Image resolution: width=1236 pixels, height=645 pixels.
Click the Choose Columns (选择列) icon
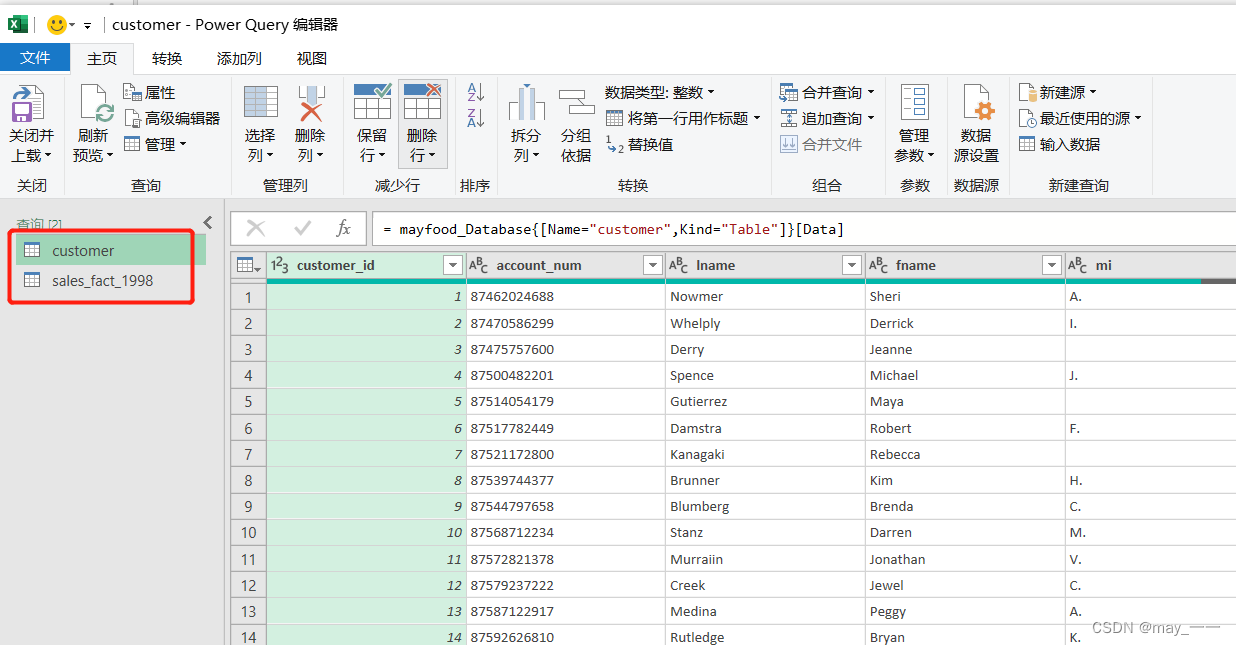(x=260, y=103)
